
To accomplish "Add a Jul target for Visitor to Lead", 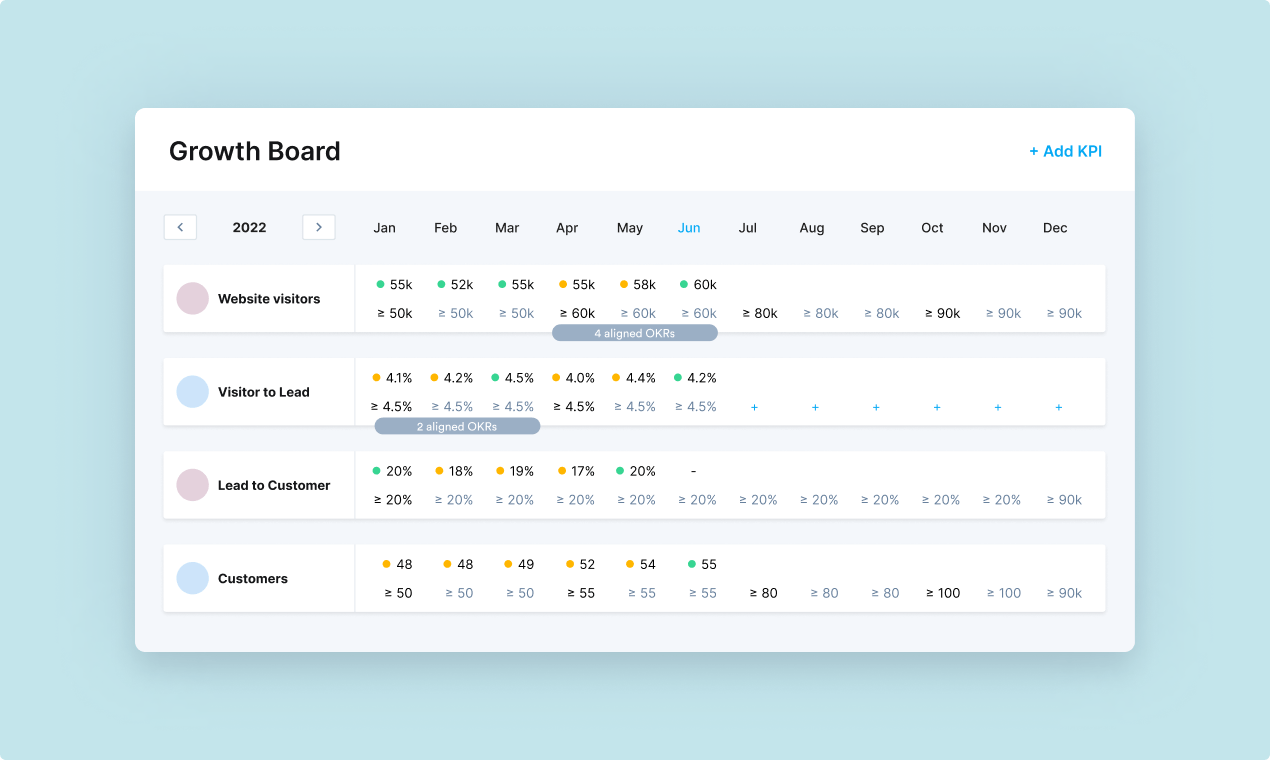I will (x=754, y=407).
